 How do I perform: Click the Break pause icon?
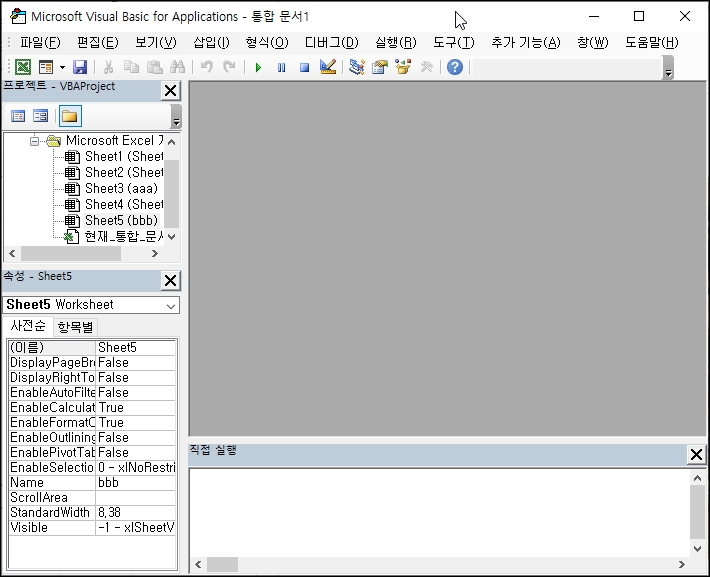coord(281,67)
